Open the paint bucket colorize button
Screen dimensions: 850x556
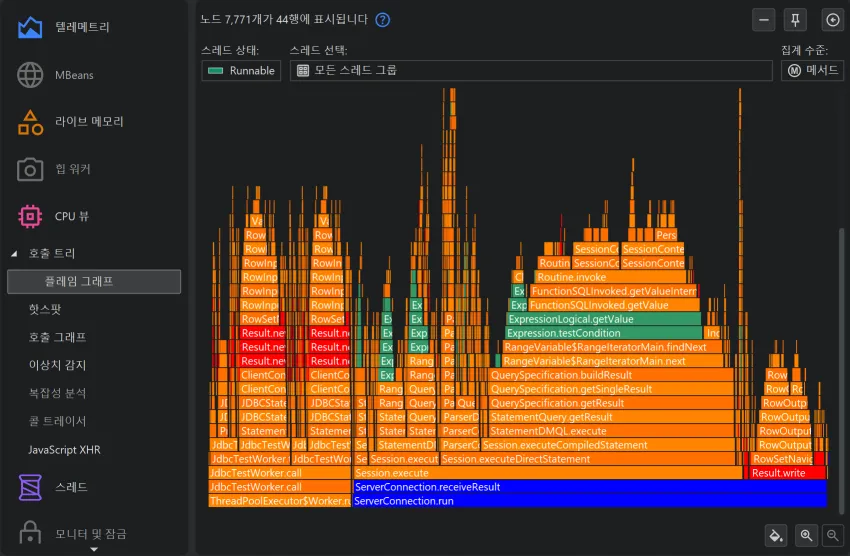776,535
